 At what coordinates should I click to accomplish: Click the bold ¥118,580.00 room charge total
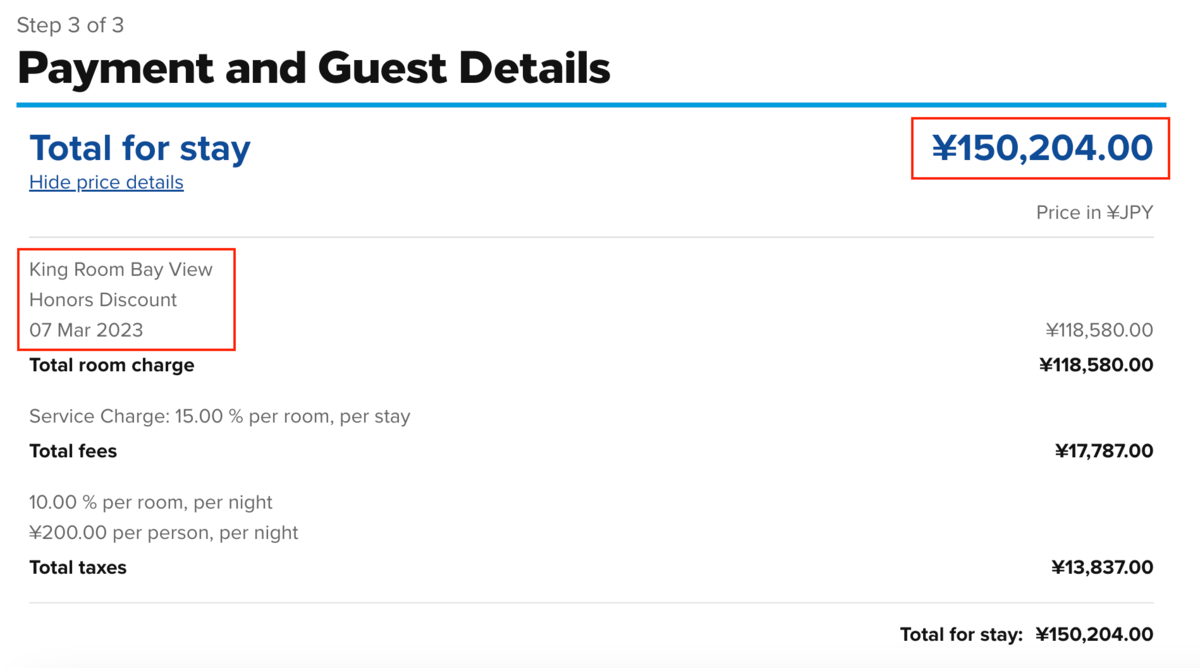(x=1096, y=365)
